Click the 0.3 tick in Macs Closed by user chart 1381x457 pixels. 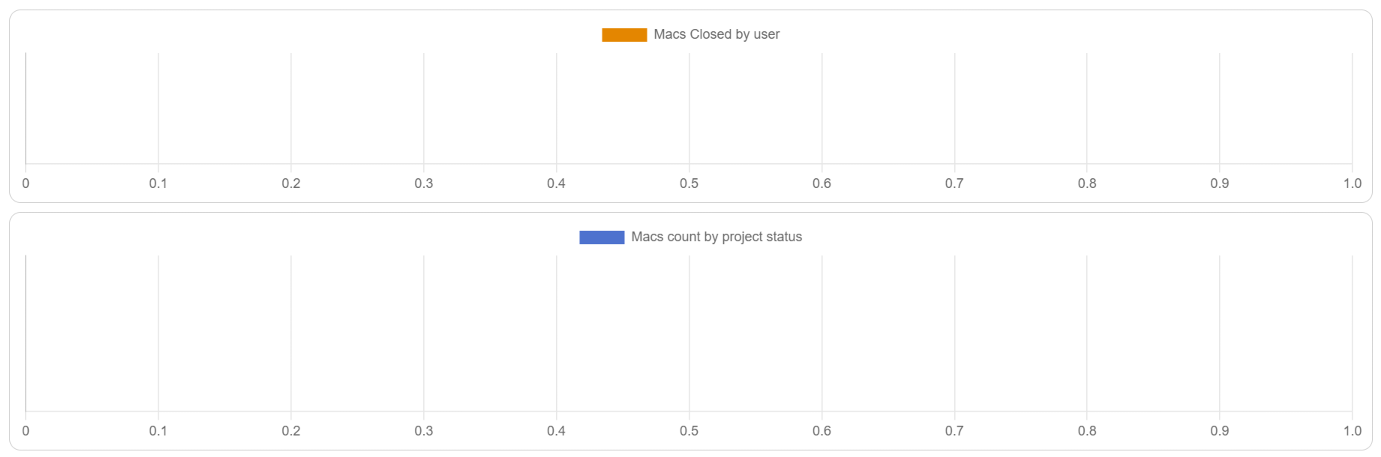click(x=424, y=184)
